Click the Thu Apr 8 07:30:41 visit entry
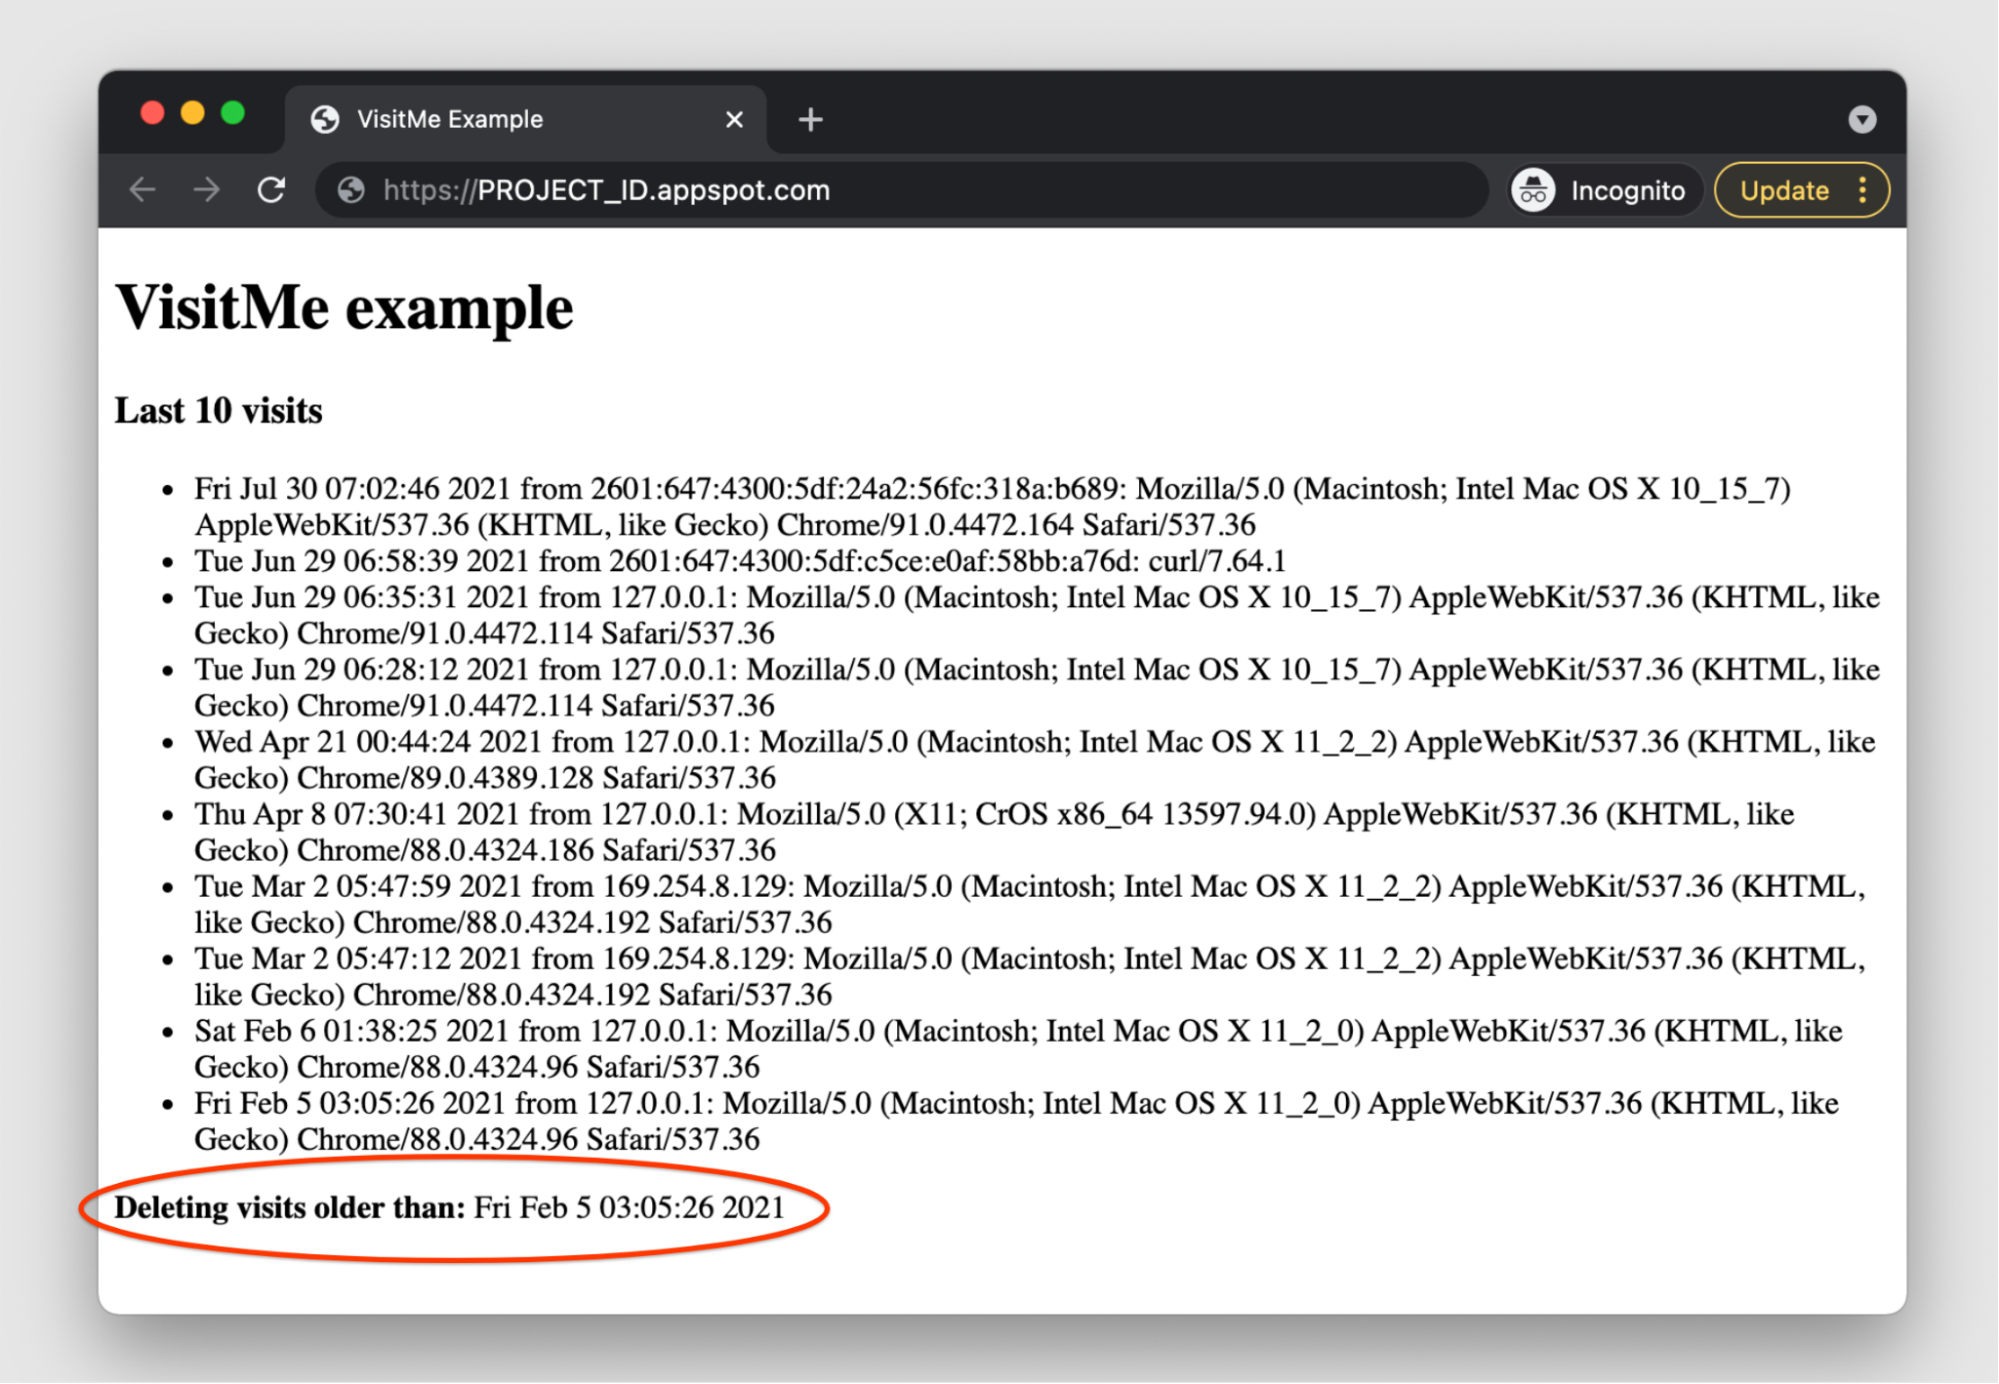This screenshot has height=1384, width=1999. pos(994,832)
